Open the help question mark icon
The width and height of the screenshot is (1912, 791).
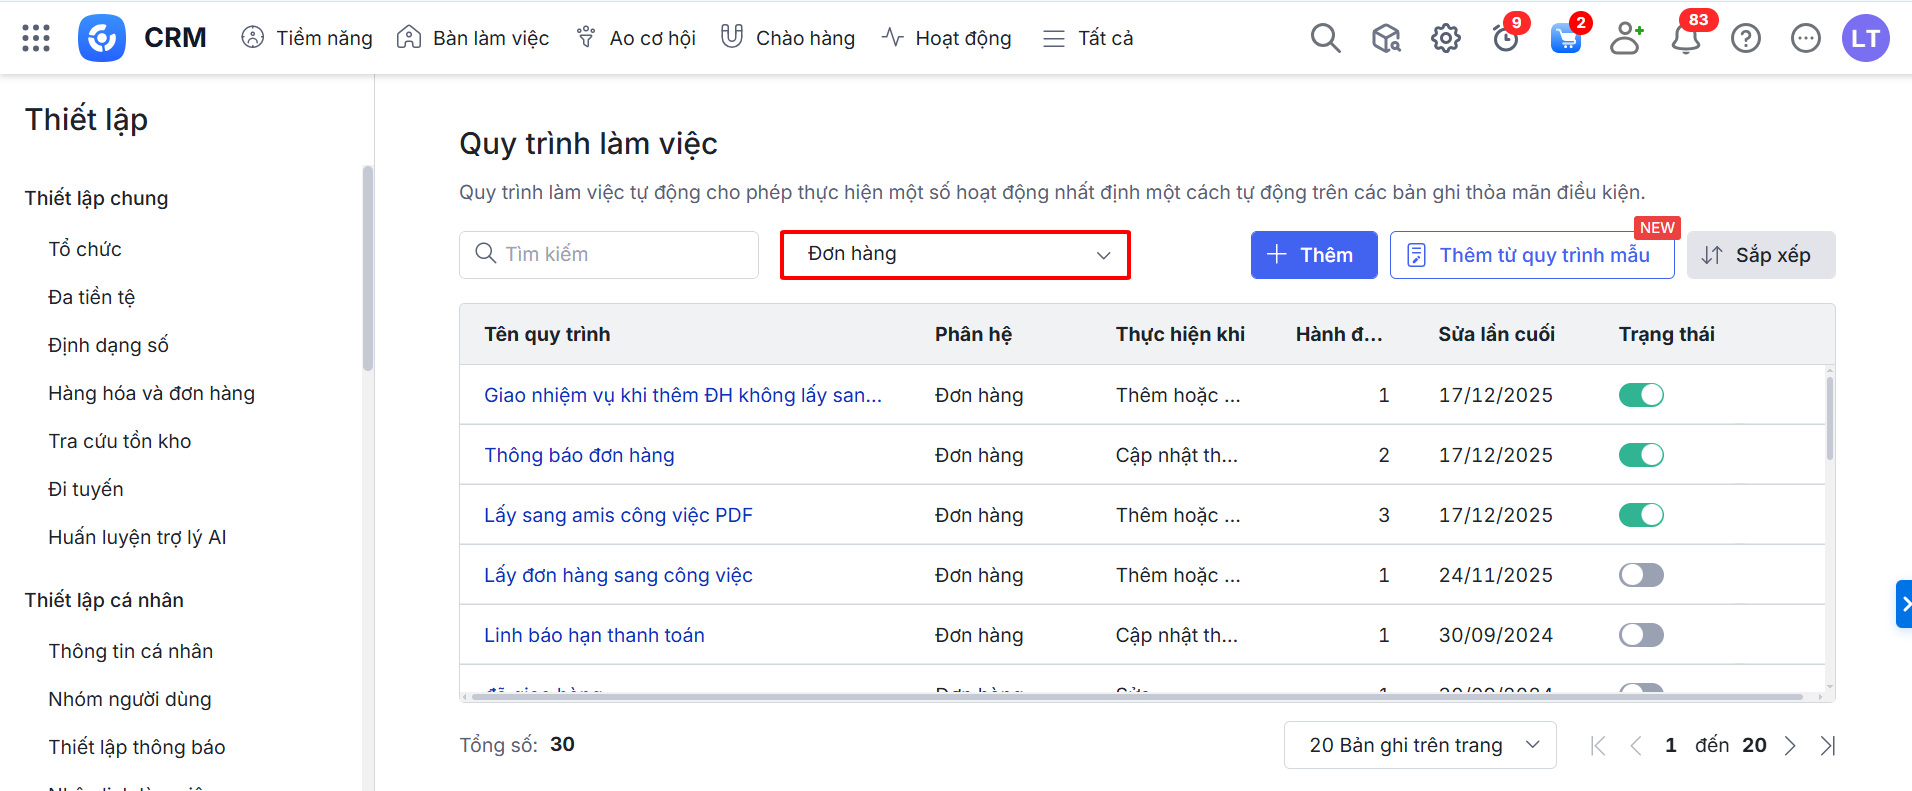(1746, 38)
